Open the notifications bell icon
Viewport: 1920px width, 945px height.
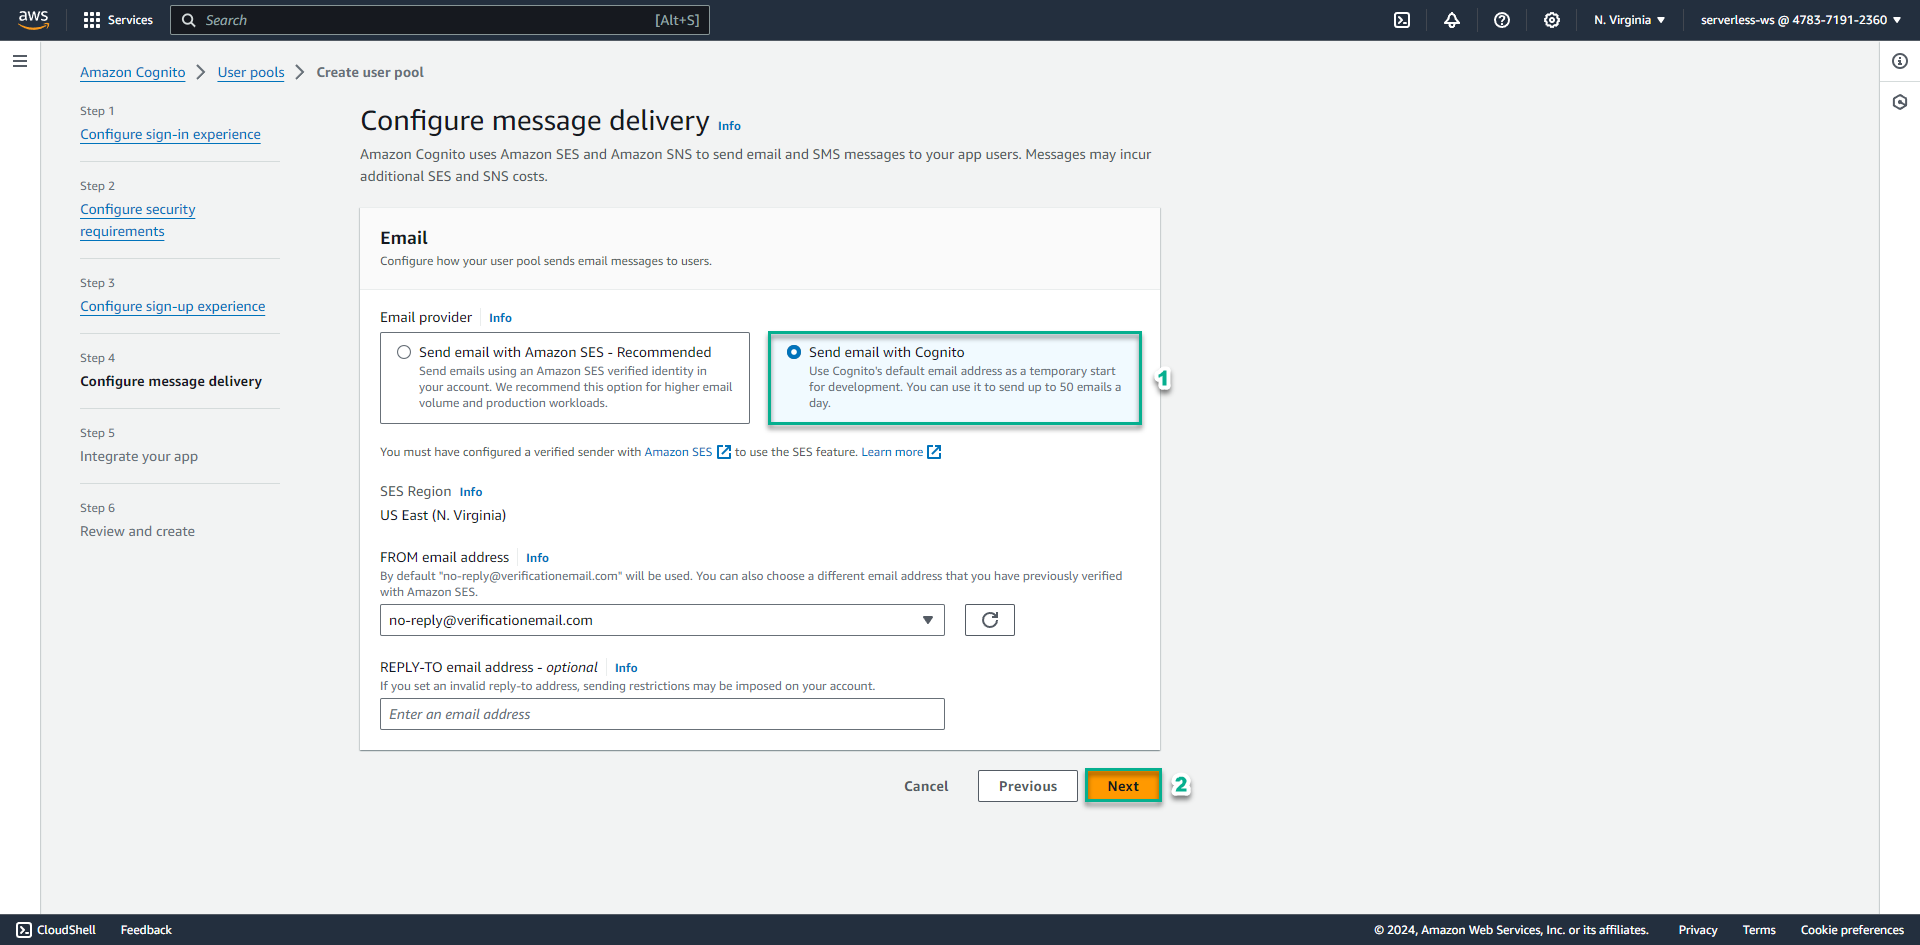(x=1452, y=20)
